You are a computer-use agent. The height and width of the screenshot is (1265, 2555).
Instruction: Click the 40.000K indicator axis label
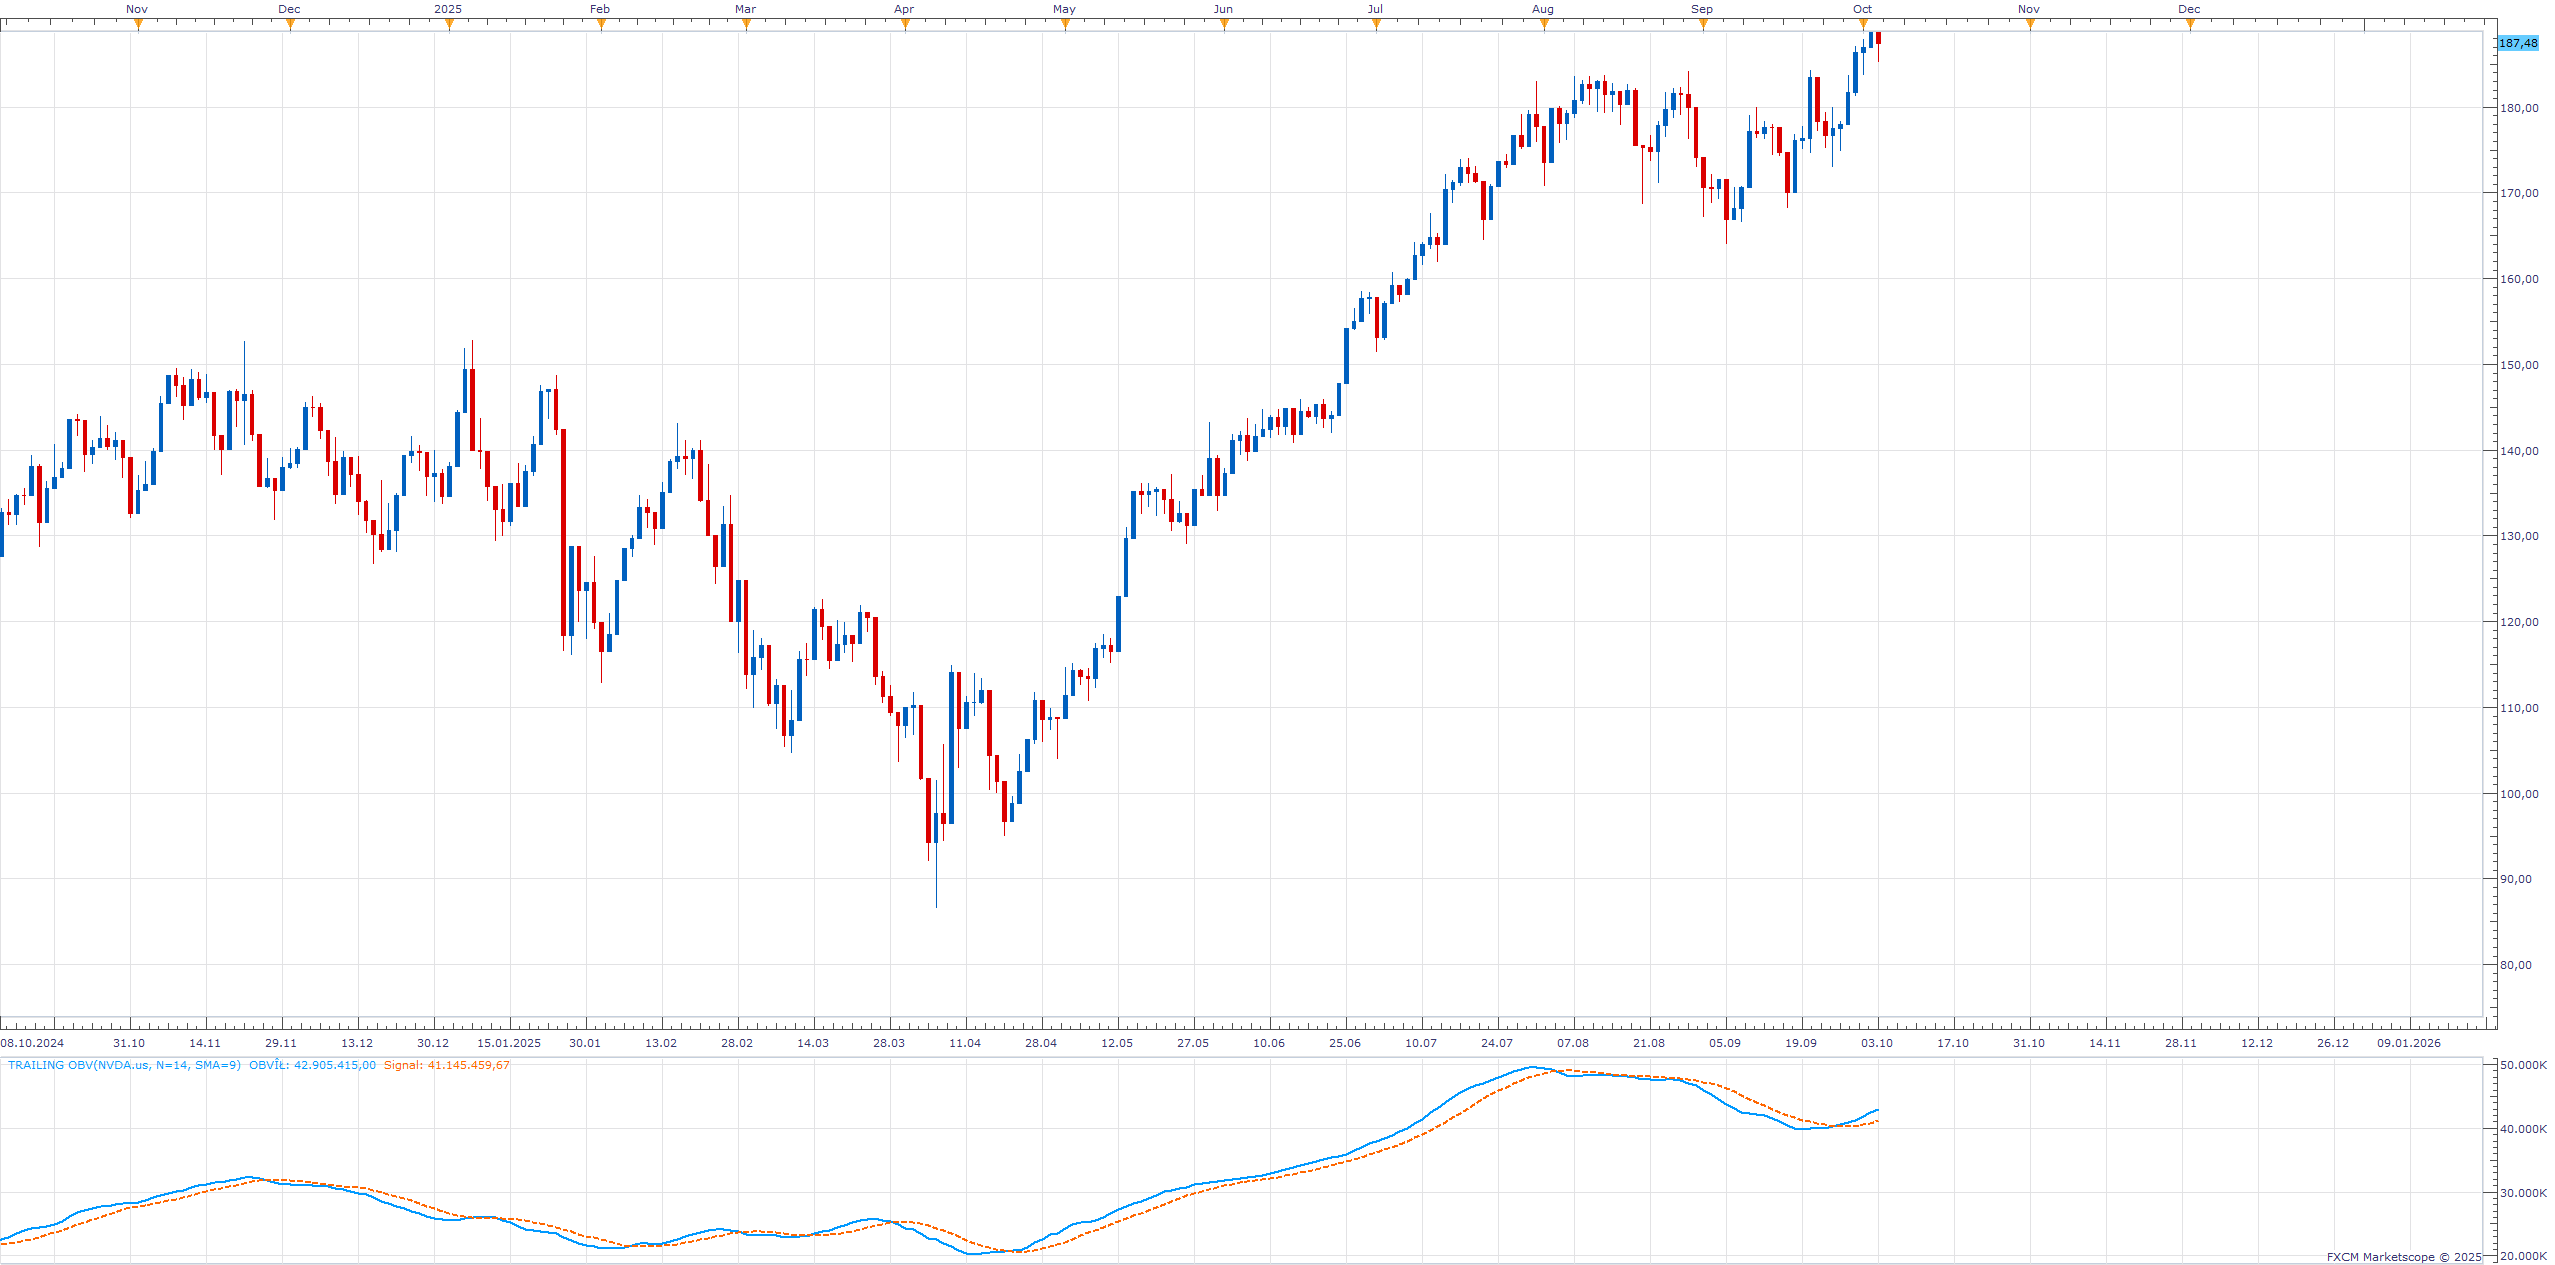2523,1129
